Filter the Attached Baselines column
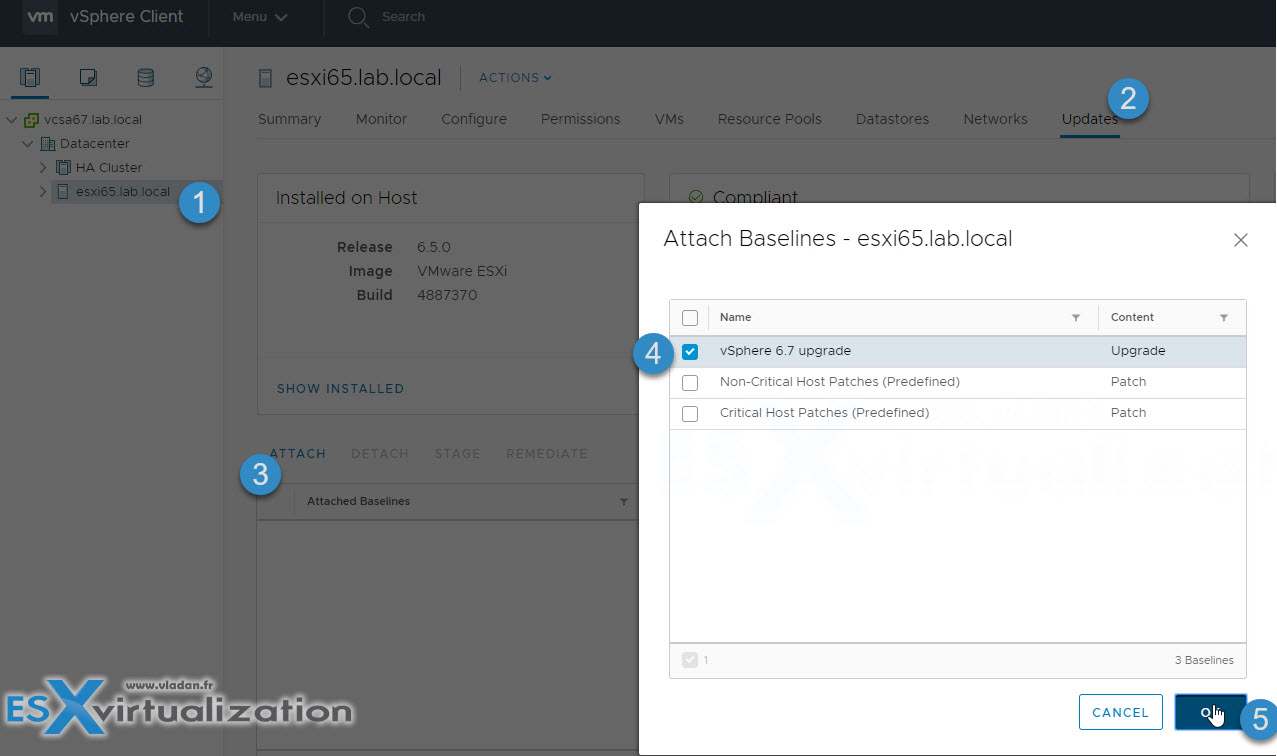 (x=624, y=502)
